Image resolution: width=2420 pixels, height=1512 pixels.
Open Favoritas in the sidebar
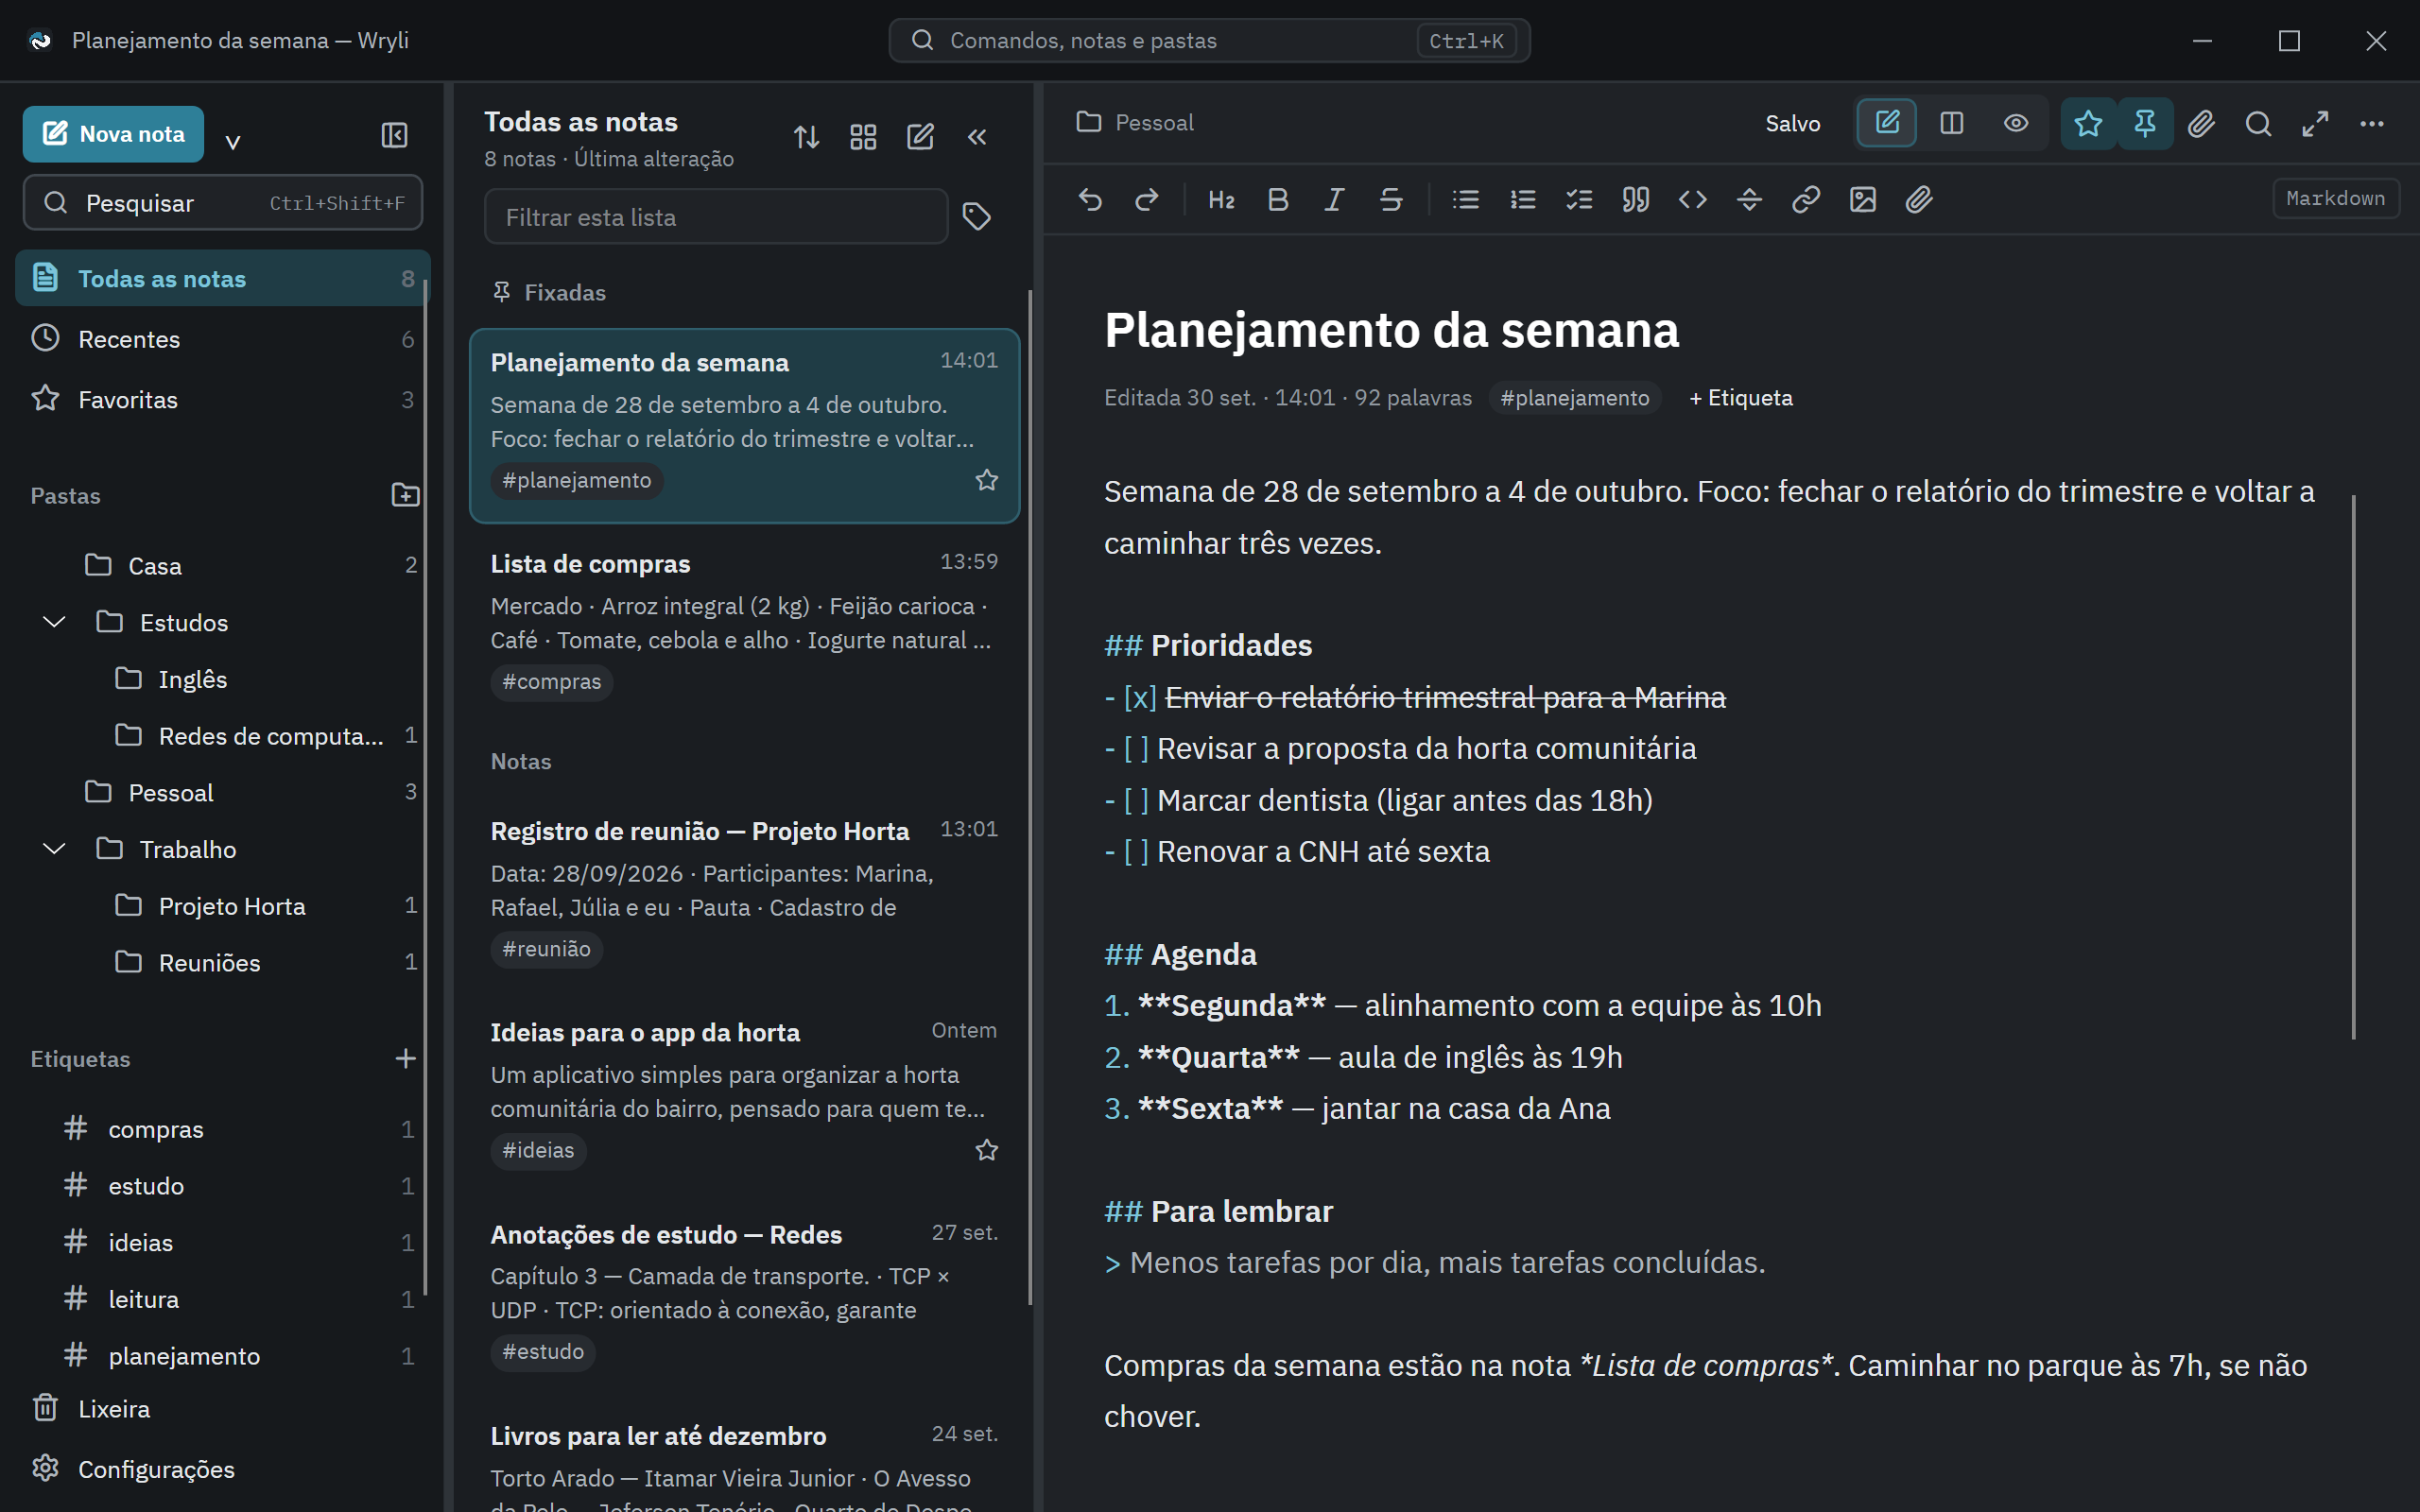(223, 399)
